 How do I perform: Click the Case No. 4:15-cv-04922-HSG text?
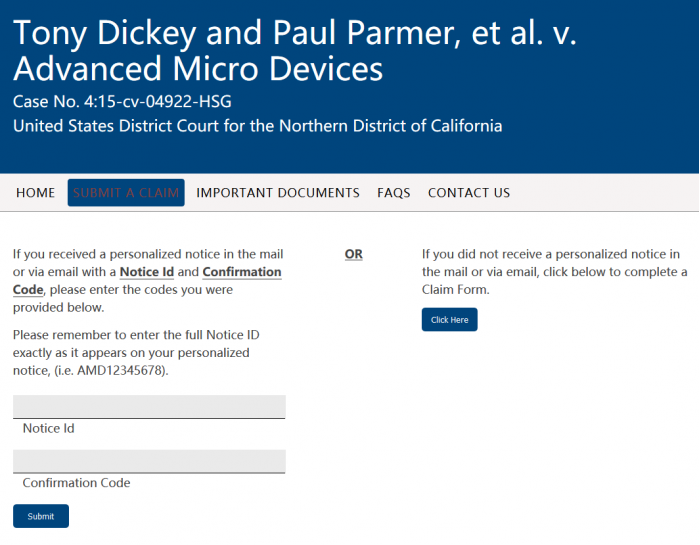coord(122,102)
